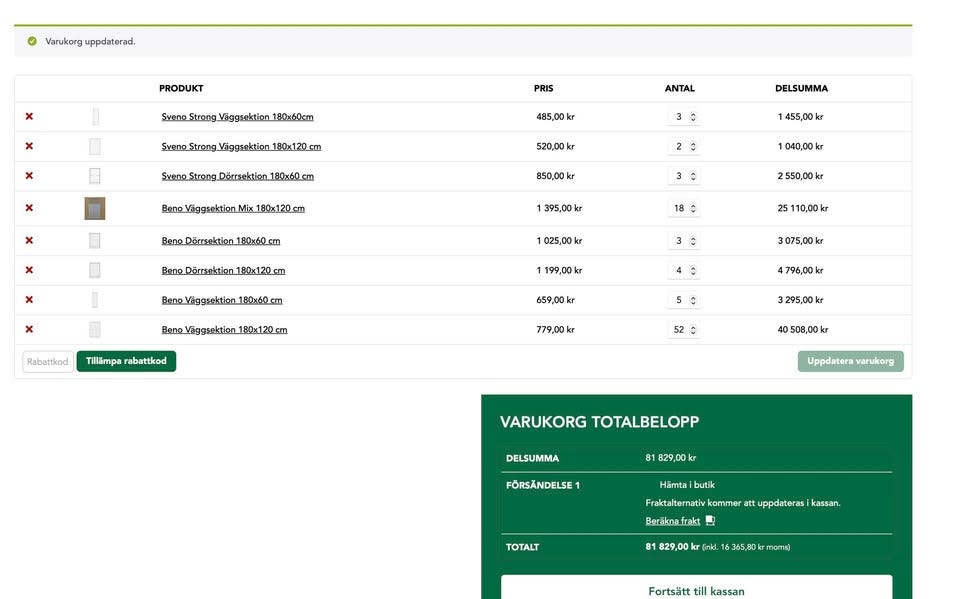Screen dimensions: 960x599
Task: Open thumbnail of Sveno Strong Väggsektion 180x60cm
Action: (95, 116)
